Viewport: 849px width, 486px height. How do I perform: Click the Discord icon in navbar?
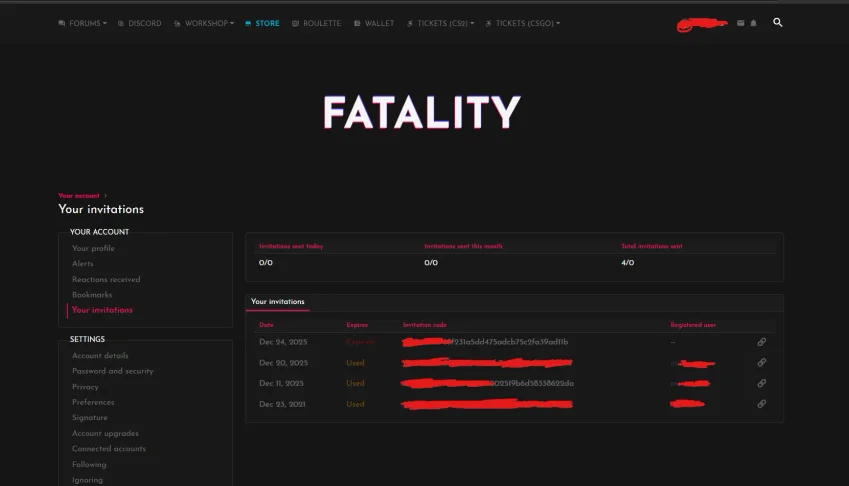(121, 23)
